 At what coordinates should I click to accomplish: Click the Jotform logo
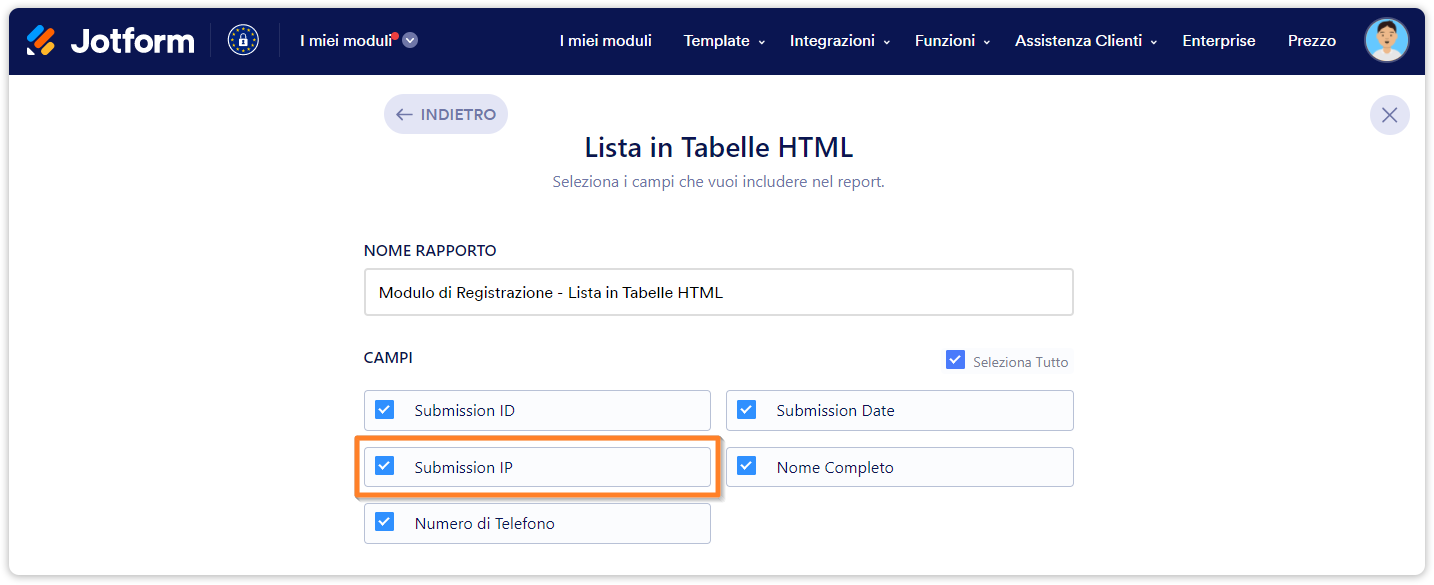click(110, 41)
